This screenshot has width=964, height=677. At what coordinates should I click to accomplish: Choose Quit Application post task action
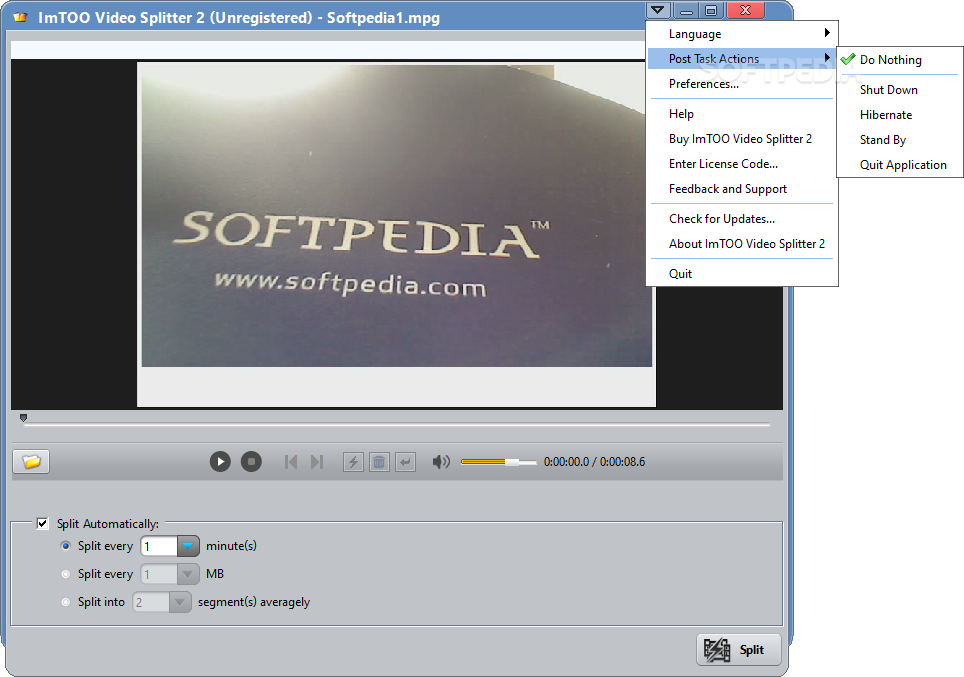coord(899,165)
